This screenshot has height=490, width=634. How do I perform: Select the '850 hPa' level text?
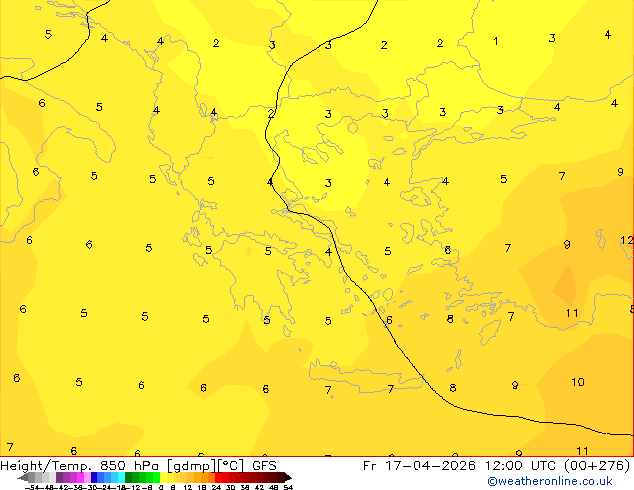pos(129,466)
